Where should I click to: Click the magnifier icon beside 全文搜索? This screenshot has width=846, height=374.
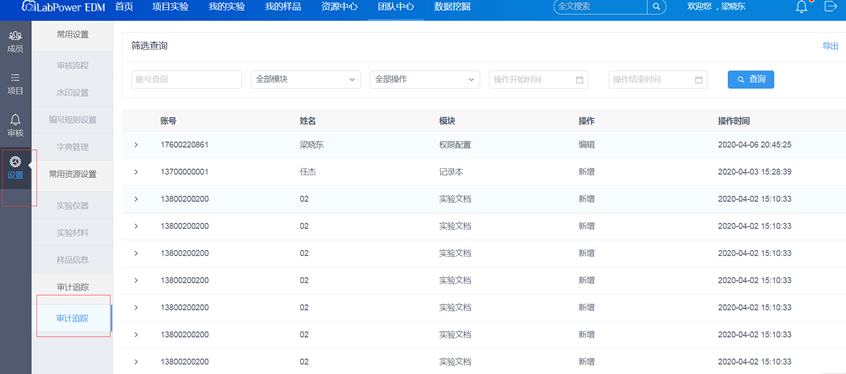(656, 6)
